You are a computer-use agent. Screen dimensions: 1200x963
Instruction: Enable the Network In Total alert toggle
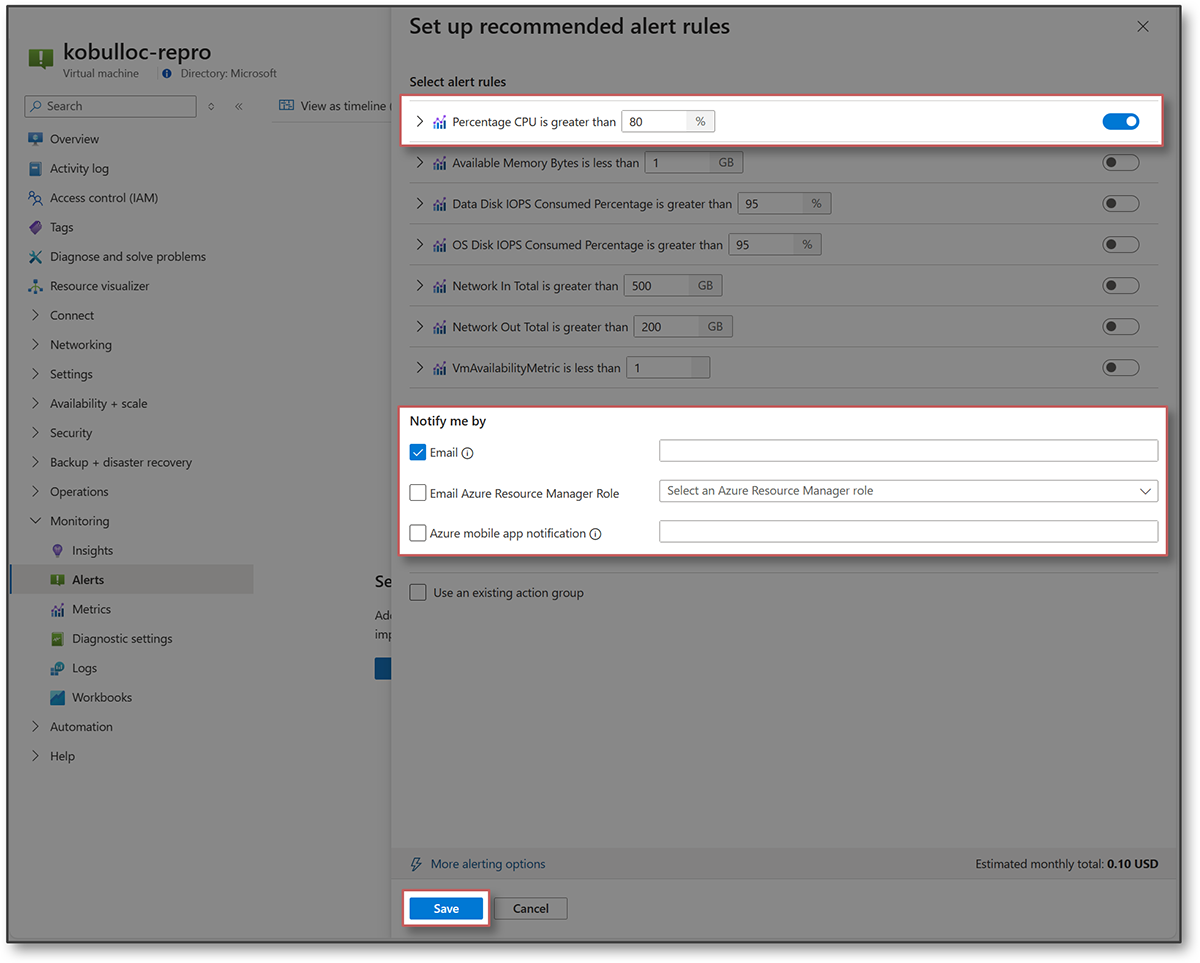pyautogui.click(x=1120, y=286)
